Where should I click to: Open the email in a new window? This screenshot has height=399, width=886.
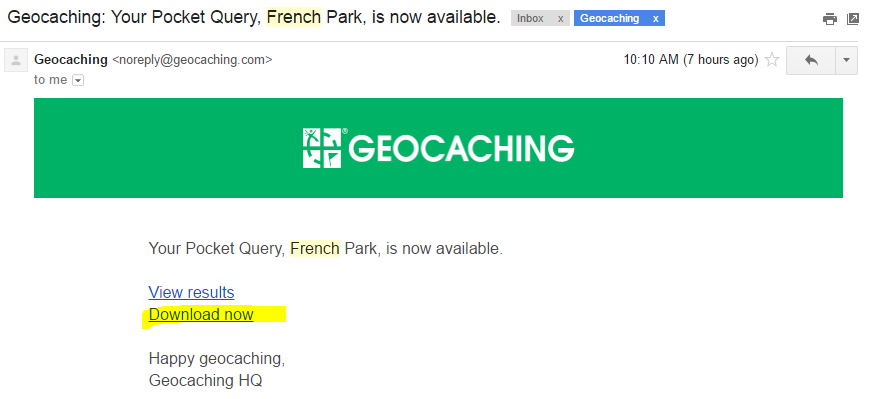(853, 19)
